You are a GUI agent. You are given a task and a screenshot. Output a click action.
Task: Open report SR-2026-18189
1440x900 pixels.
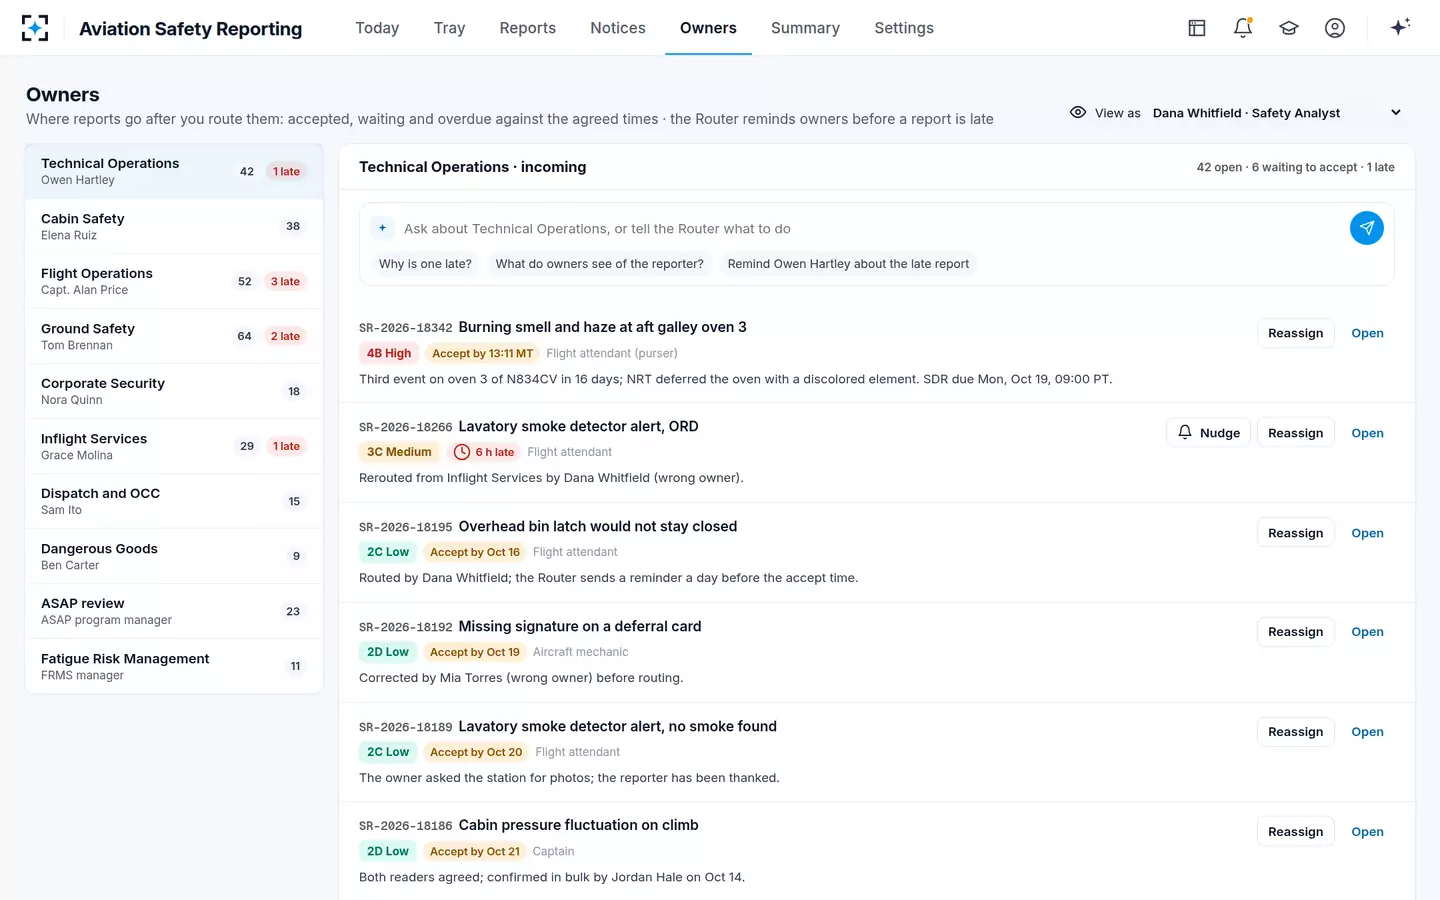(x=1367, y=732)
